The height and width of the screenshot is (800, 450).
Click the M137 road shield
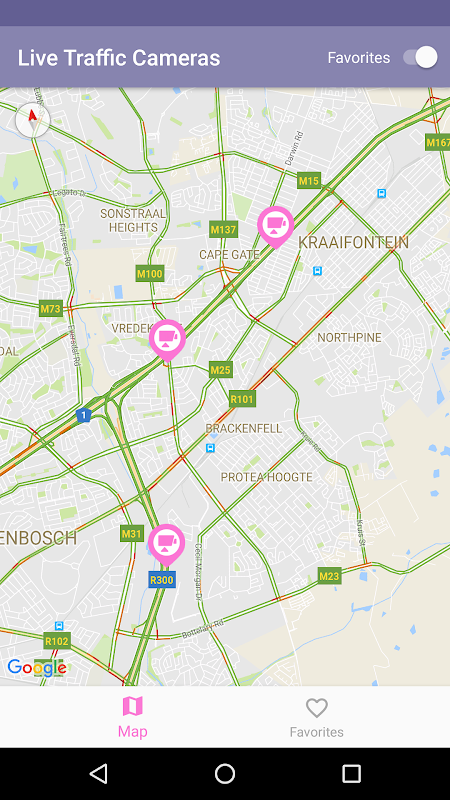(223, 229)
